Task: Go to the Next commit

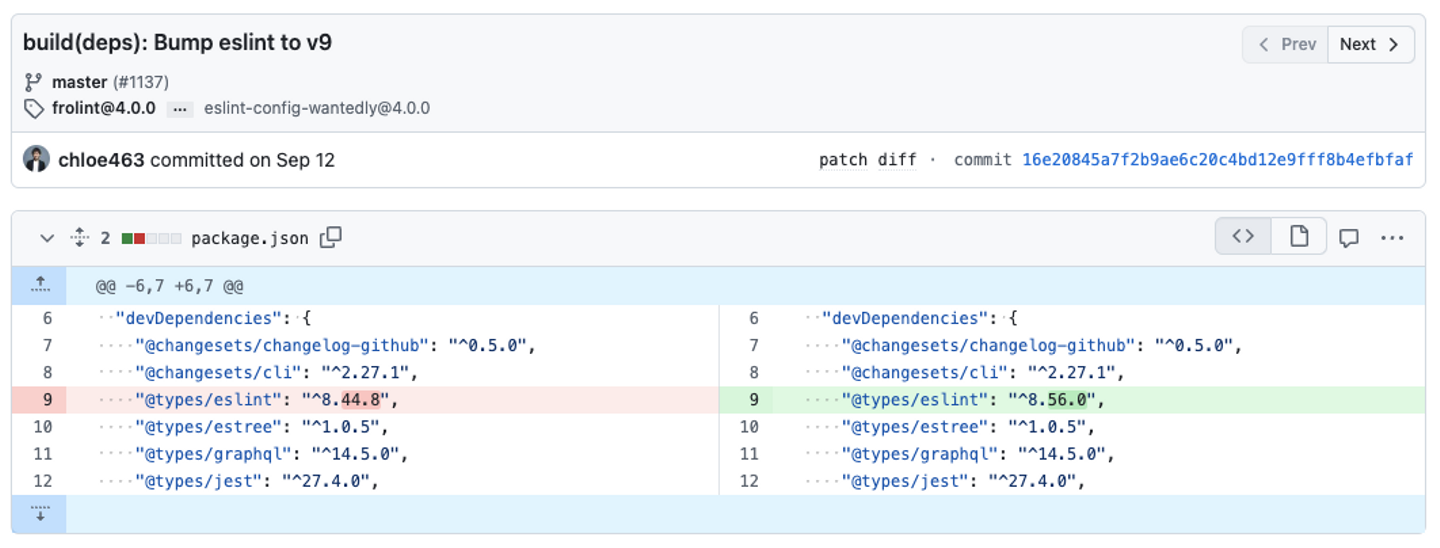Action: (1370, 44)
